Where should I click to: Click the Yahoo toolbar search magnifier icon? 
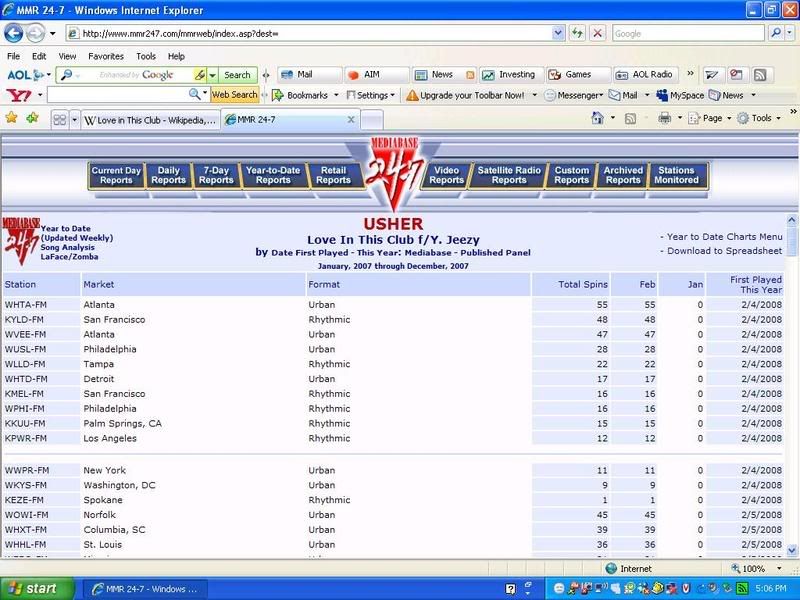[x=194, y=94]
